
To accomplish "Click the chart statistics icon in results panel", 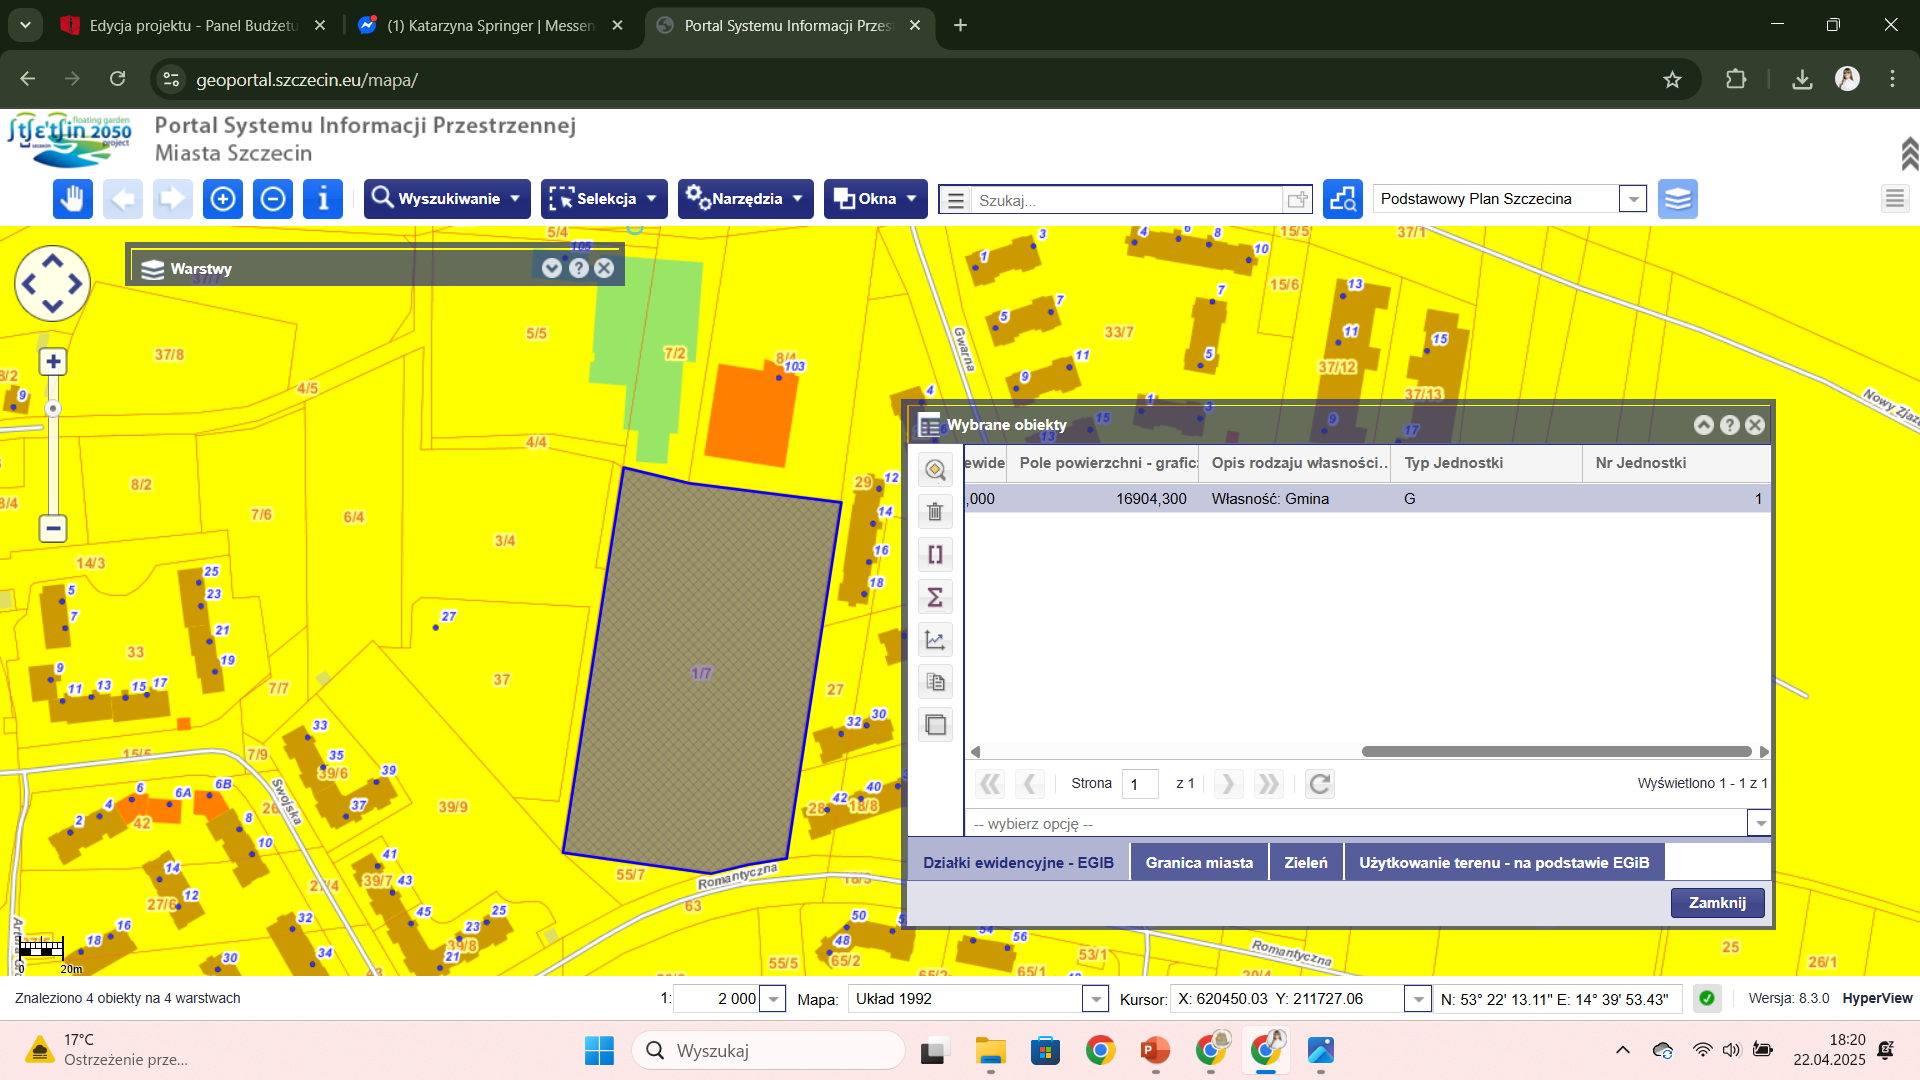I will click(x=935, y=640).
